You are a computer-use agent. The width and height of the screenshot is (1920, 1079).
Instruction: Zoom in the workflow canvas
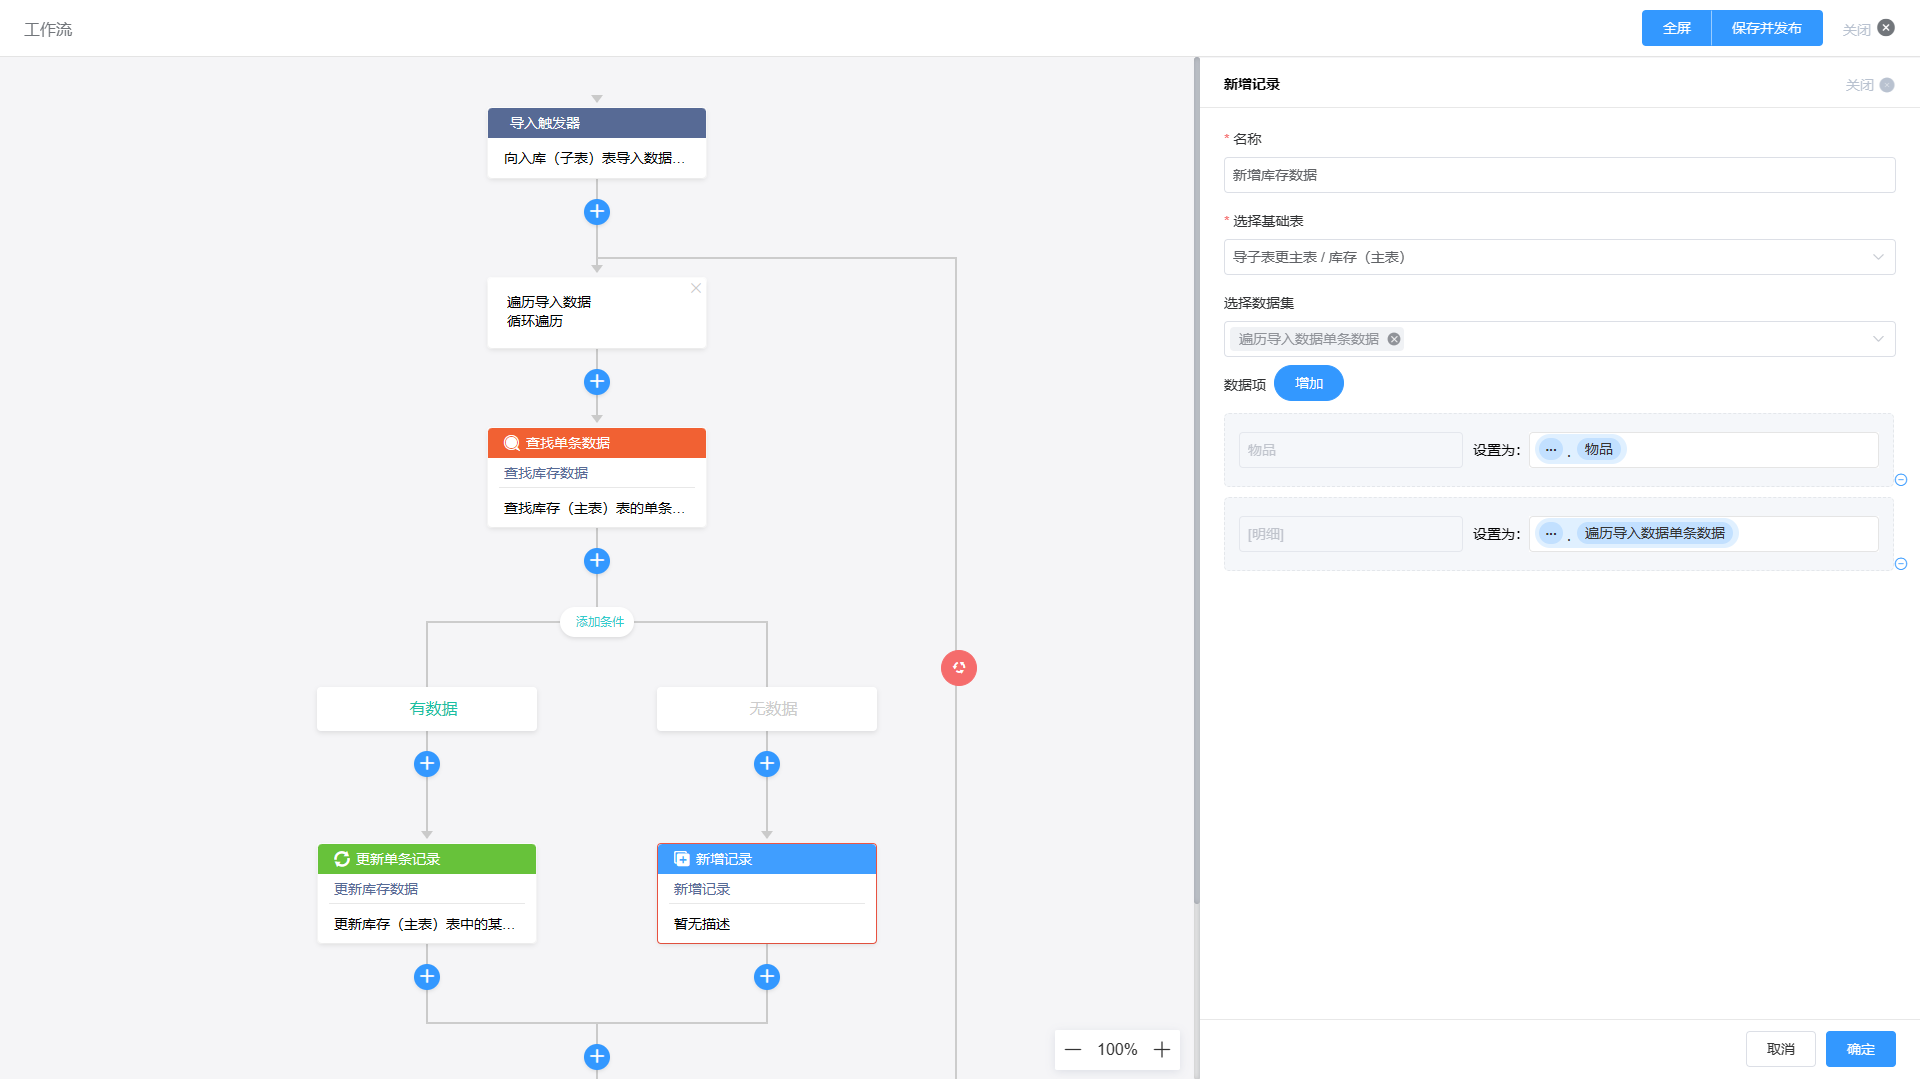[1162, 1050]
